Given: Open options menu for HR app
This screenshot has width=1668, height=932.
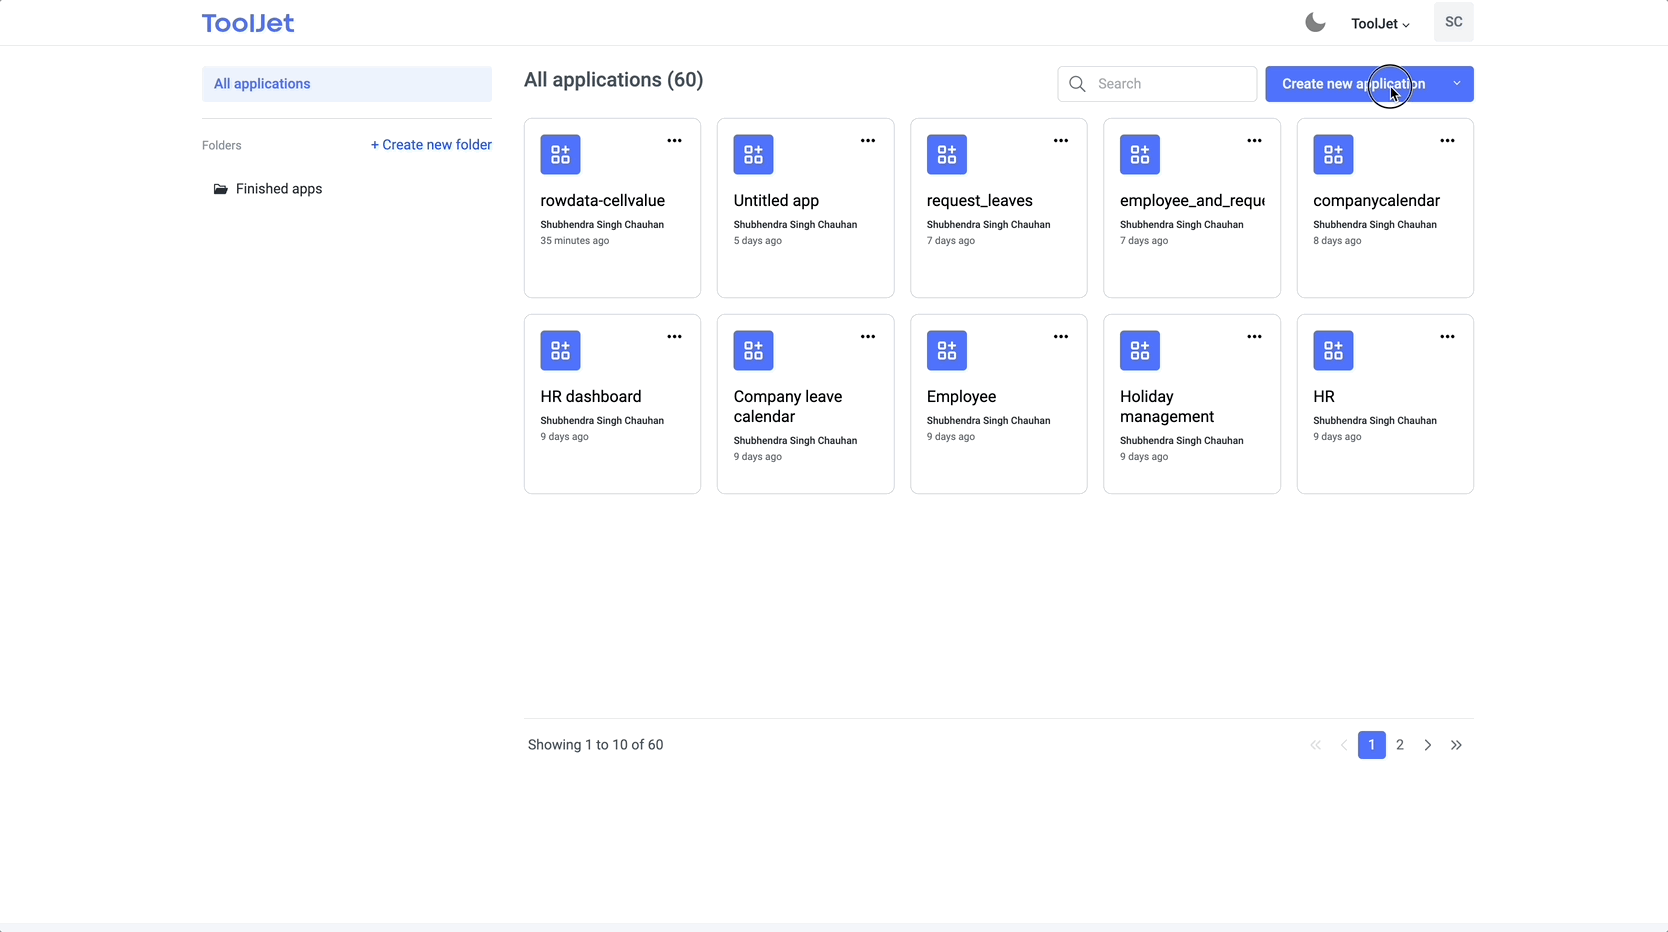Looking at the screenshot, I should click(1447, 337).
